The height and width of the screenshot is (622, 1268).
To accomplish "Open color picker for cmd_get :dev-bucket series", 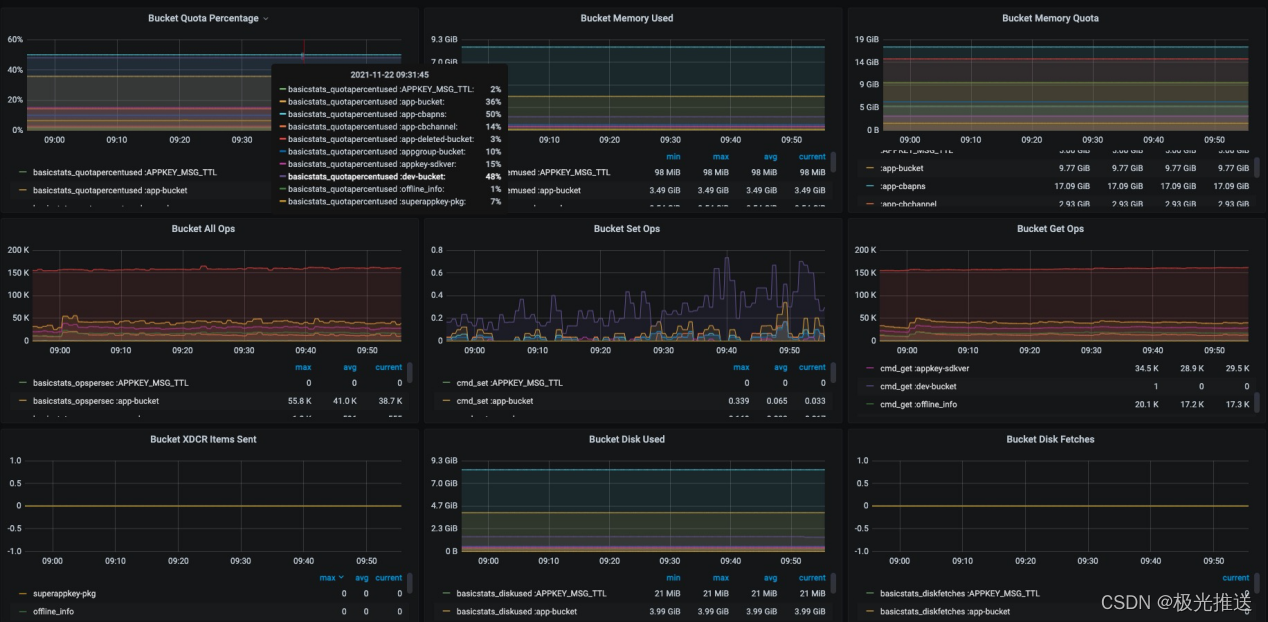I will coord(870,386).
